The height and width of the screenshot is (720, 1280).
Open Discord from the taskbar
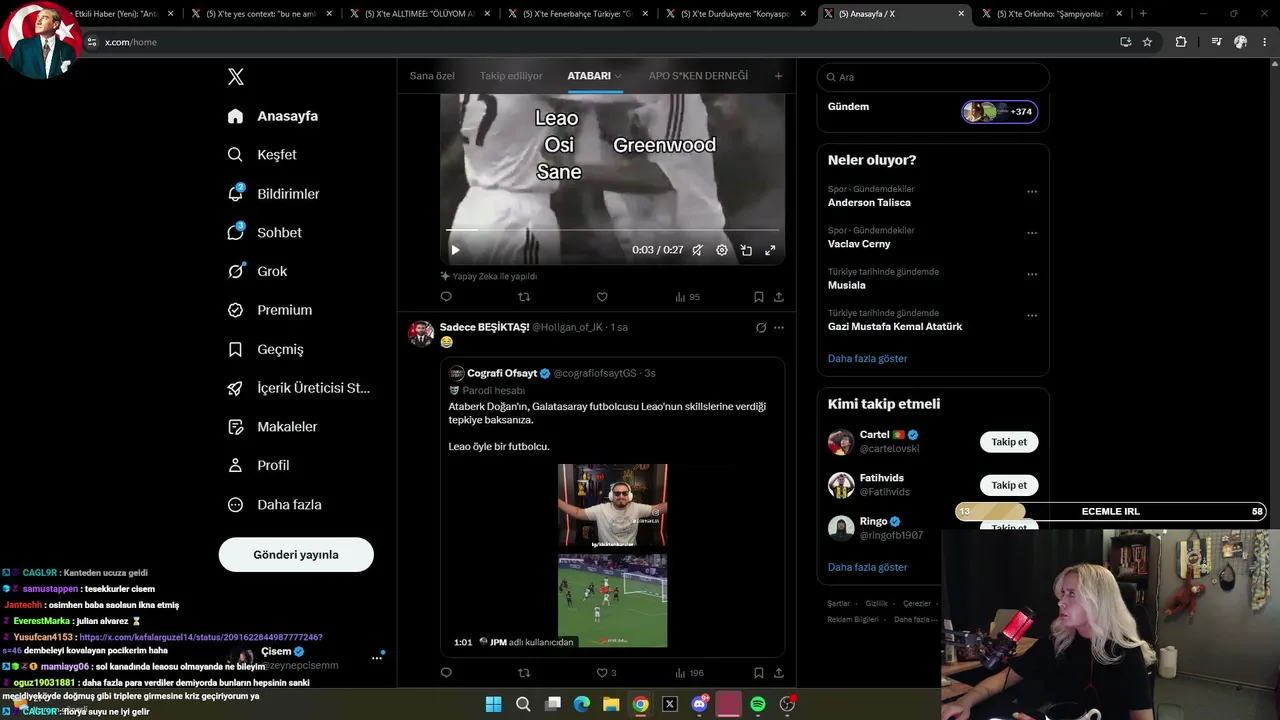coord(700,704)
